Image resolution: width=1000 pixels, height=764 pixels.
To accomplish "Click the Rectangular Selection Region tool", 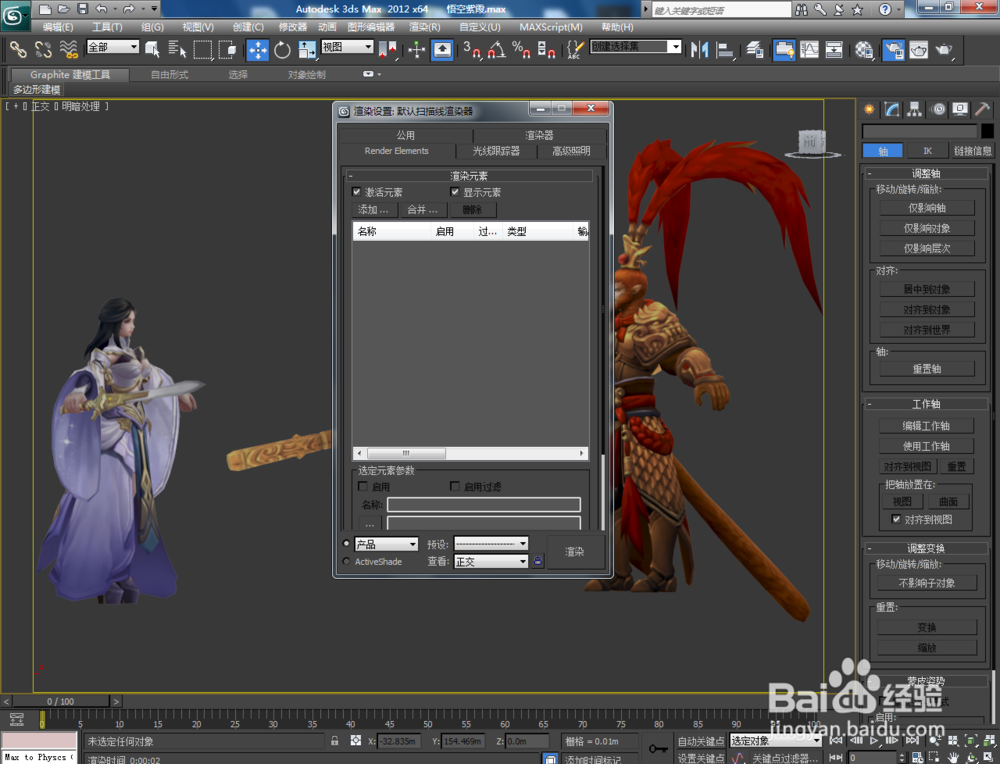I will (203, 49).
